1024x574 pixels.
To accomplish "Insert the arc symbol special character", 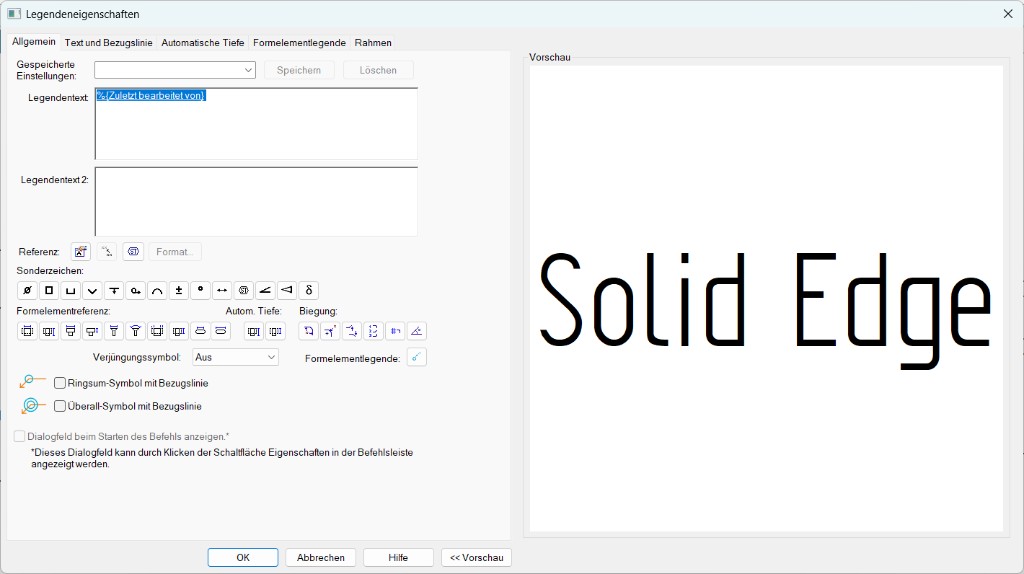I will pyautogui.click(x=157, y=290).
